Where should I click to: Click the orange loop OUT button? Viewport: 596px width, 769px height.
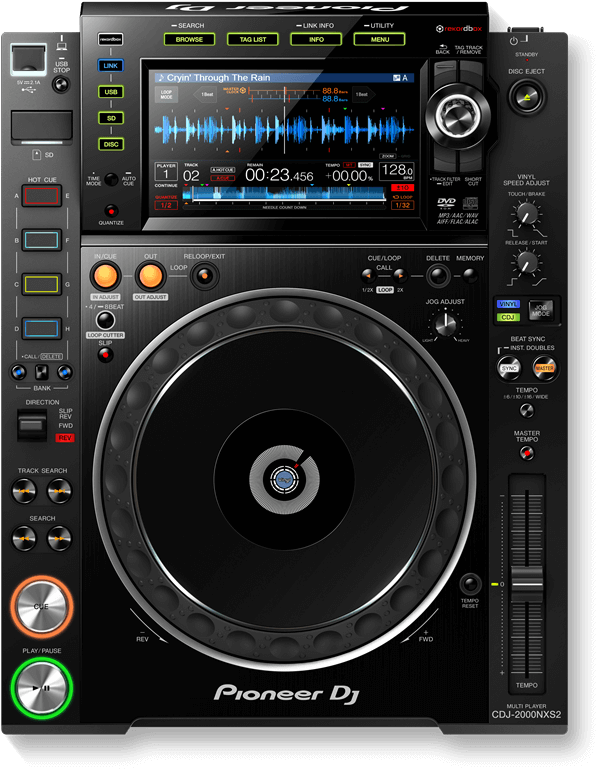tap(150, 276)
